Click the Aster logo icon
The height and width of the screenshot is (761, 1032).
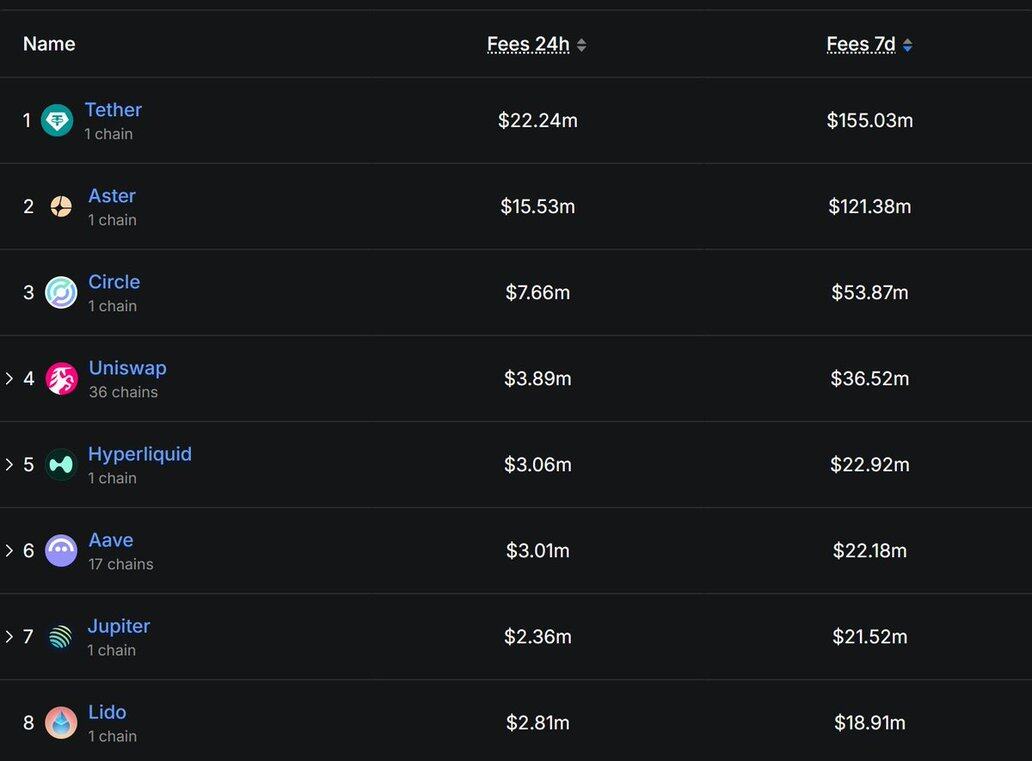61,207
